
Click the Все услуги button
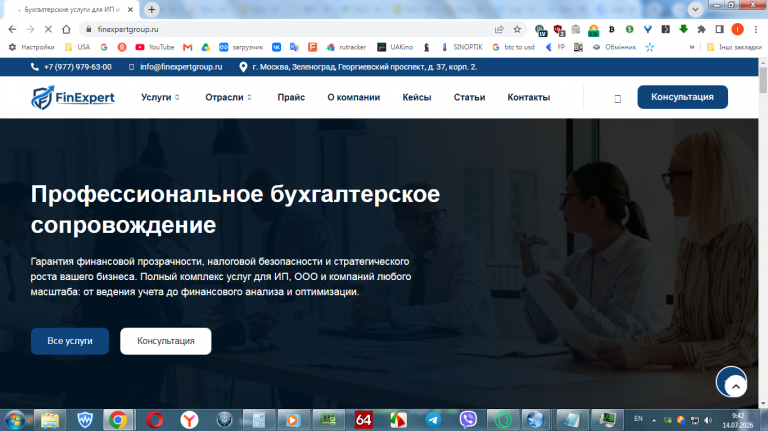[70, 341]
